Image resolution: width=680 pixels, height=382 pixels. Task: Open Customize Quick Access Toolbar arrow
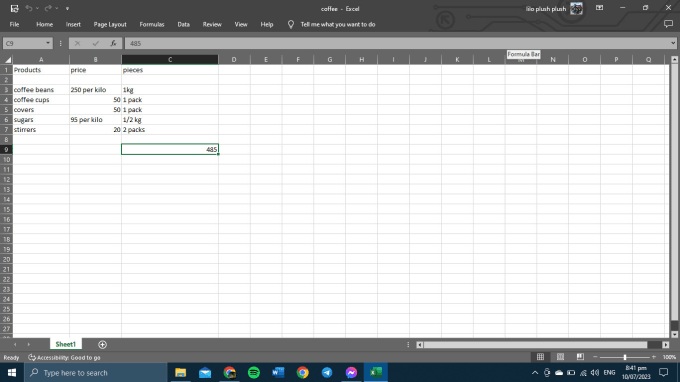(x=67, y=9)
